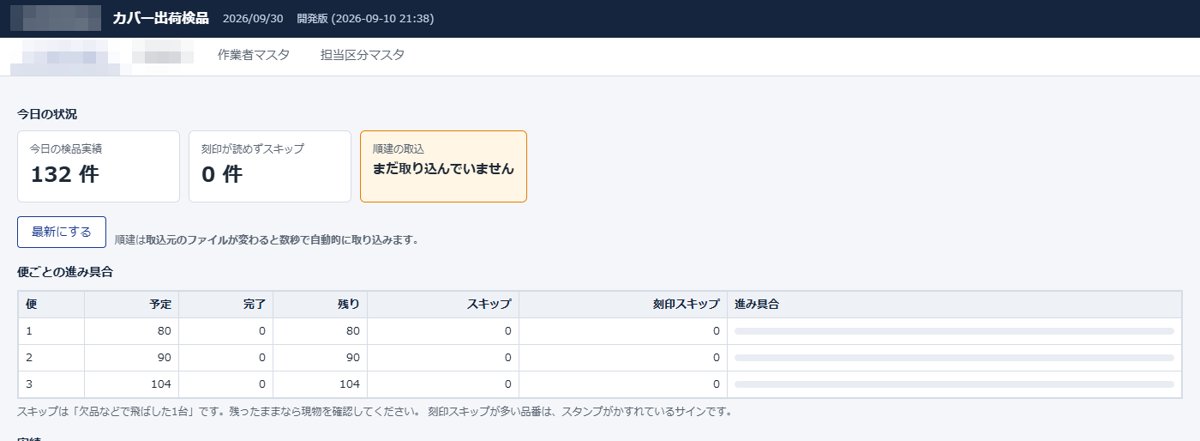This screenshot has width=1200, height=441.
Task: Click the 今日の状況 section heading
Action: (x=47, y=115)
